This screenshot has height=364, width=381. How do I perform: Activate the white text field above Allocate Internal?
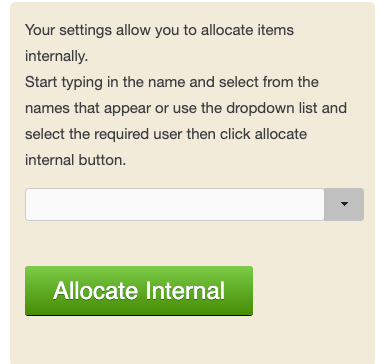click(x=175, y=204)
